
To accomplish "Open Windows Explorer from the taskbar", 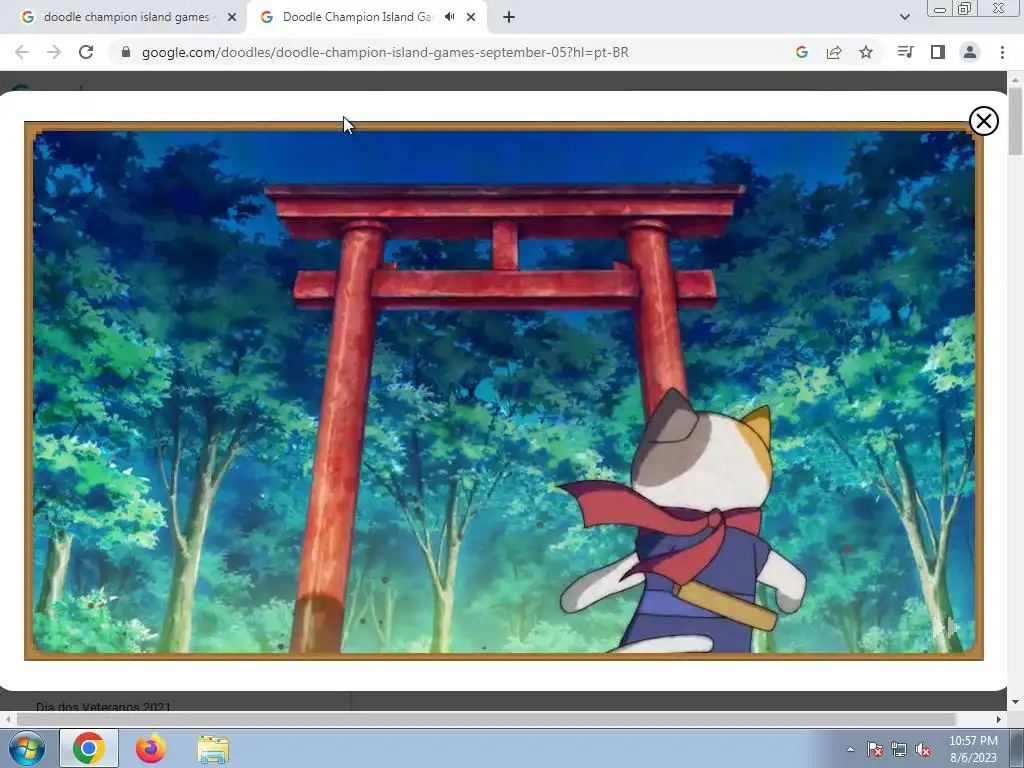I will tap(213, 750).
